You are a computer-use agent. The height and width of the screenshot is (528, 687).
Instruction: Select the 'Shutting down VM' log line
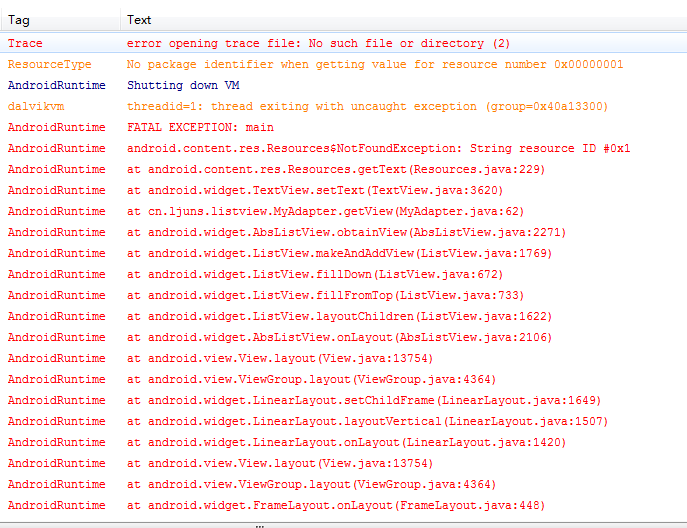click(344, 85)
